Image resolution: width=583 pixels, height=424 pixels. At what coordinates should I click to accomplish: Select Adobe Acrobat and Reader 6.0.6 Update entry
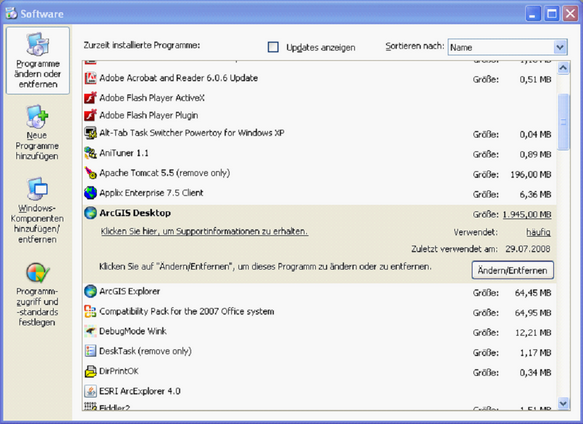[x=319, y=78]
